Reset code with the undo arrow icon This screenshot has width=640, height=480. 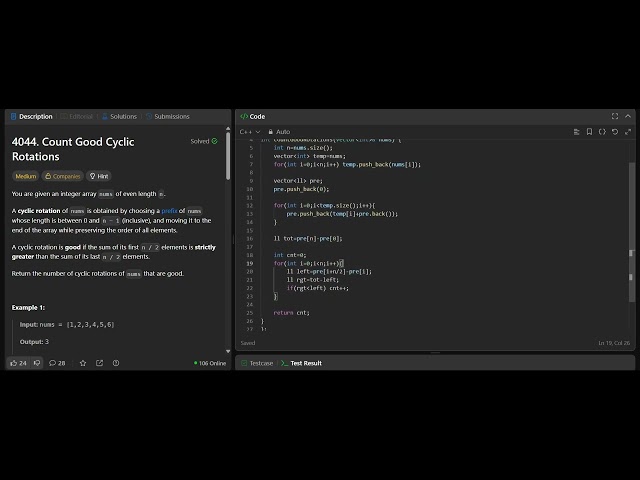pos(615,132)
